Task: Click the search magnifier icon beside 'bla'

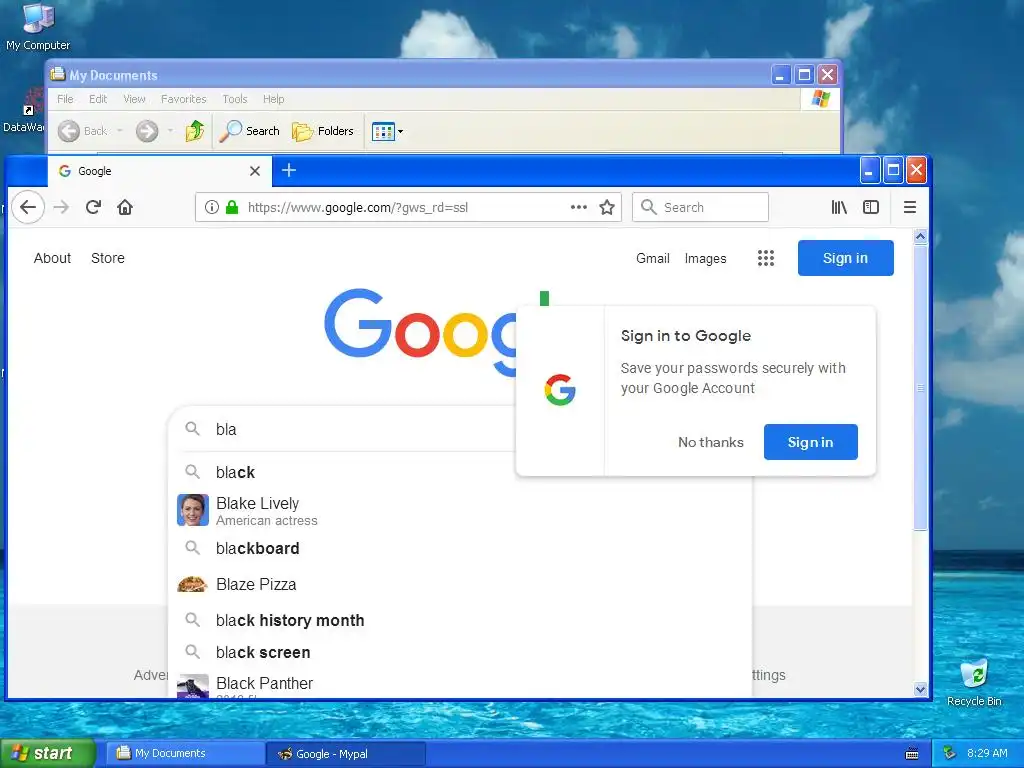Action: [x=192, y=428]
